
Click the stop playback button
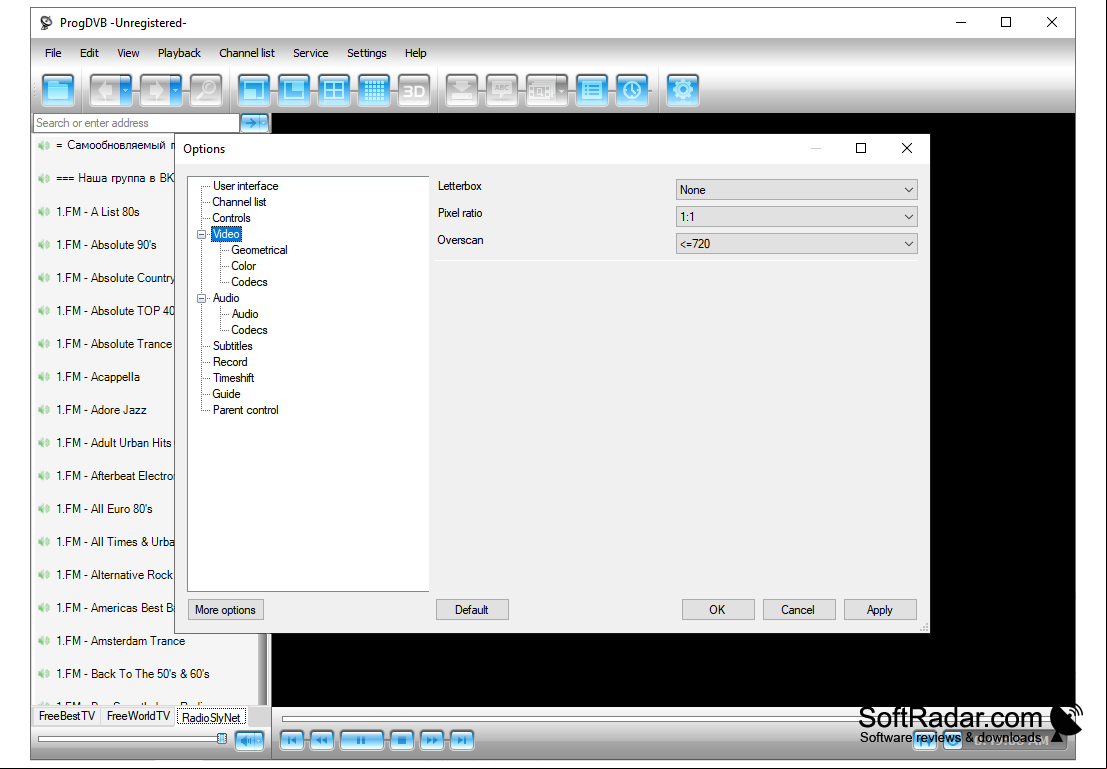tap(402, 740)
